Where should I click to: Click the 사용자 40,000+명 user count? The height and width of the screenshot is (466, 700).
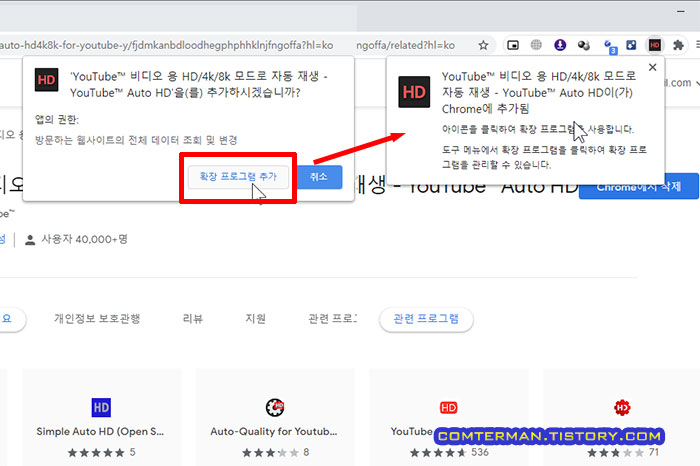84,240
